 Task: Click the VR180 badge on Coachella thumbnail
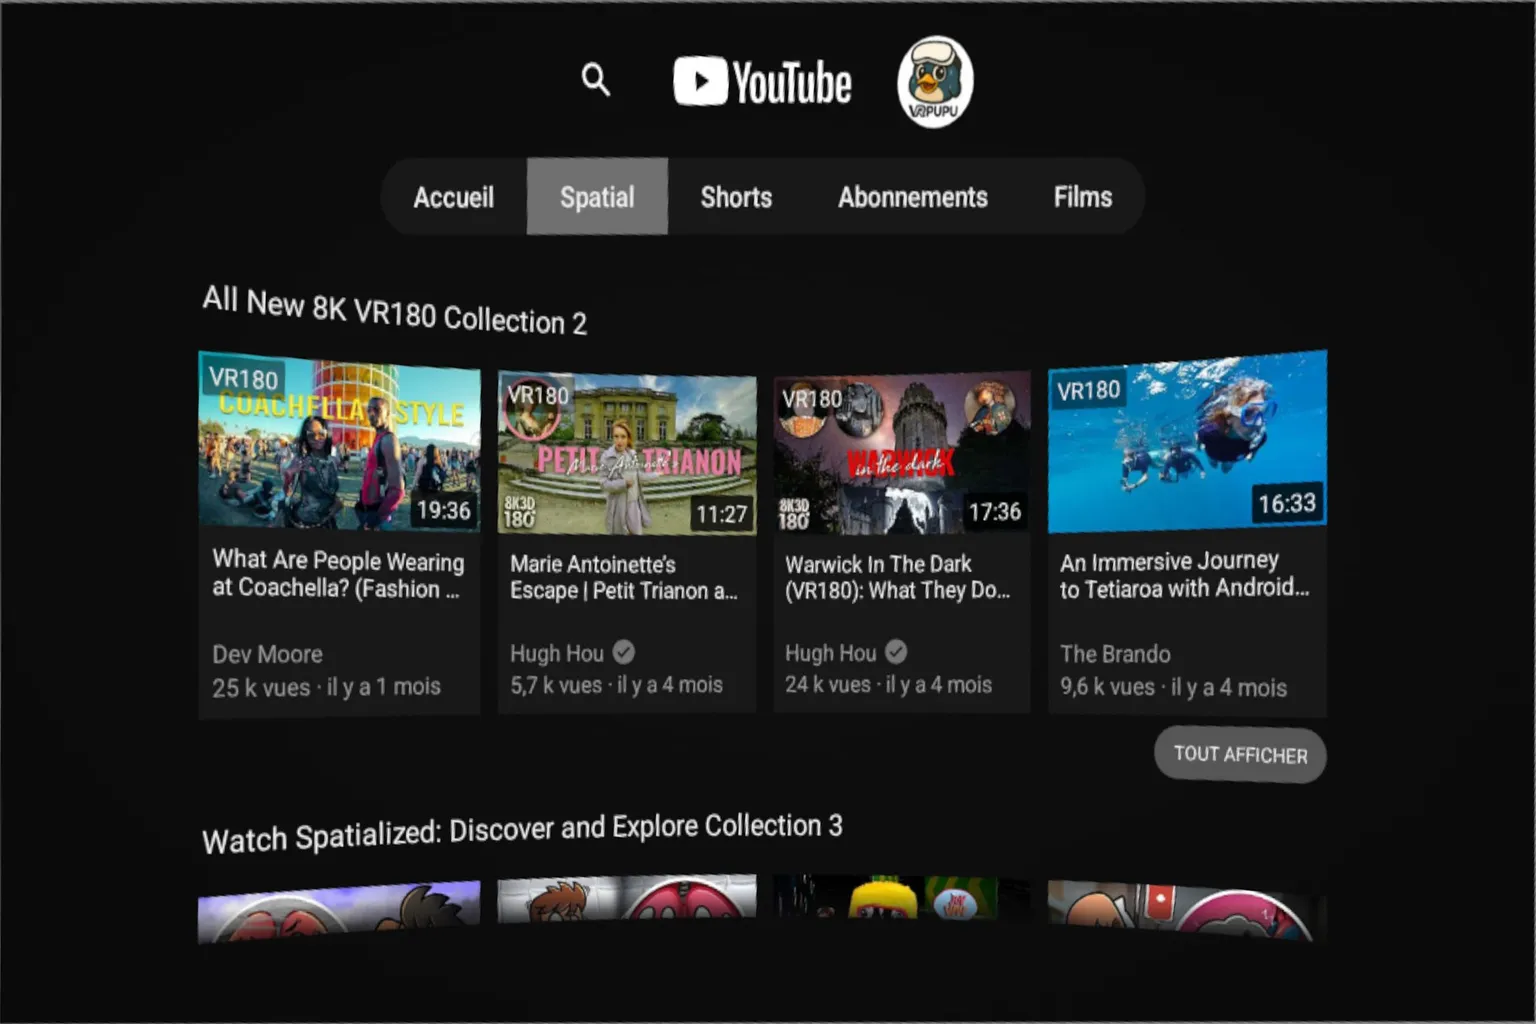(243, 379)
